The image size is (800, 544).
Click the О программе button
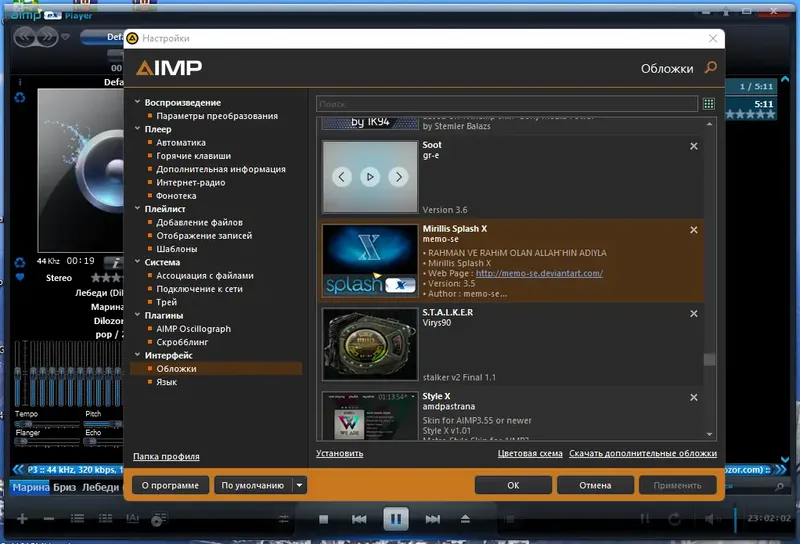pyautogui.click(x=170, y=485)
